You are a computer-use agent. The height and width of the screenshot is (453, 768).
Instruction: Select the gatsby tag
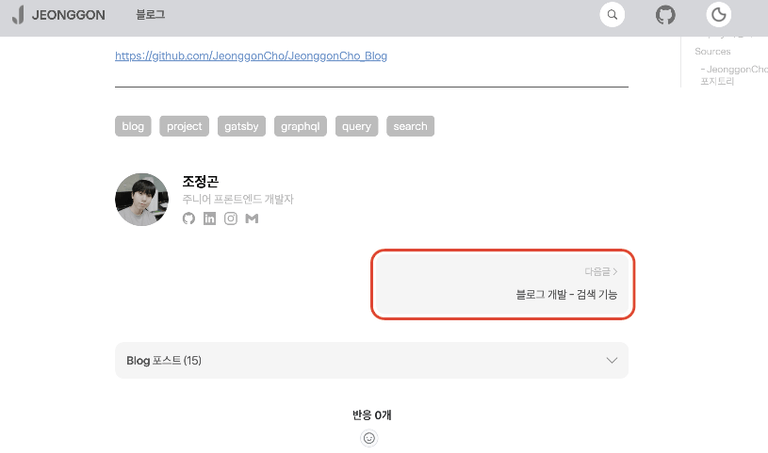tap(241, 126)
